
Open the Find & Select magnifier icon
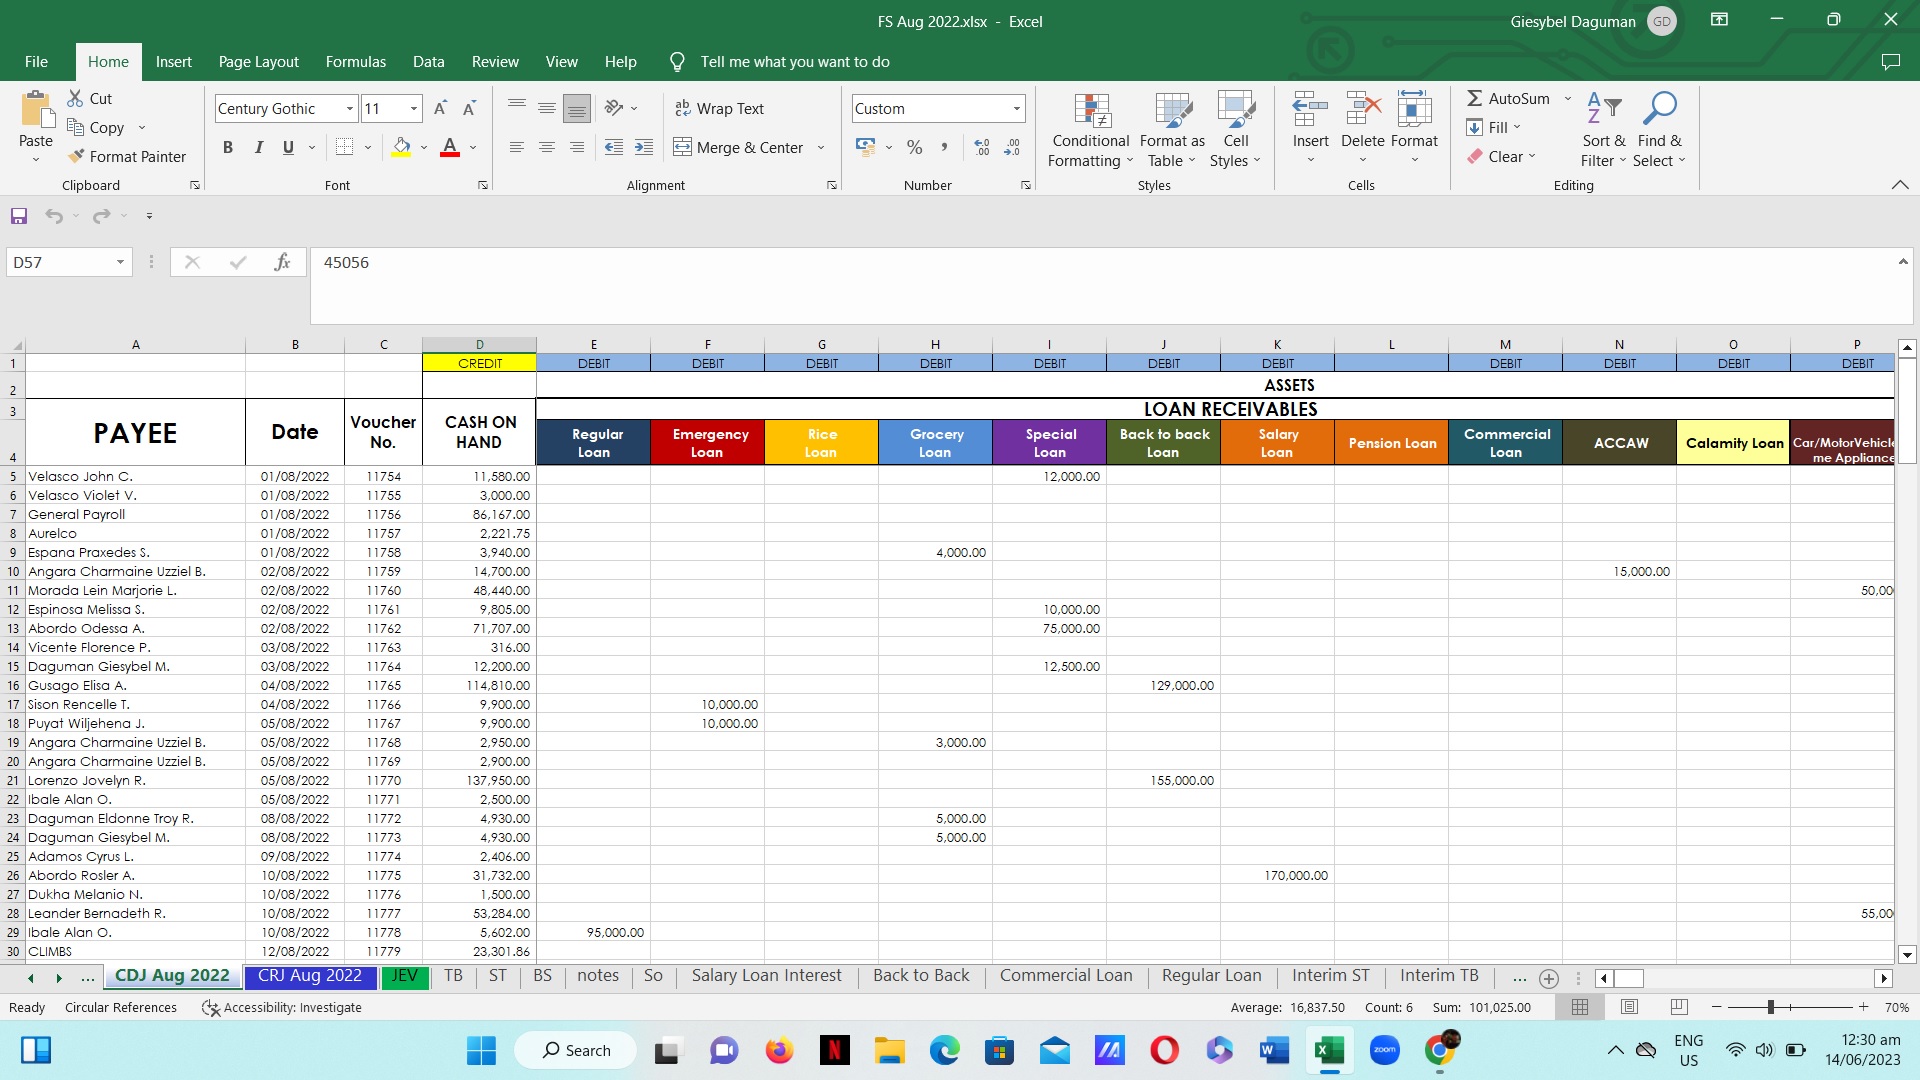[x=1659, y=108]
